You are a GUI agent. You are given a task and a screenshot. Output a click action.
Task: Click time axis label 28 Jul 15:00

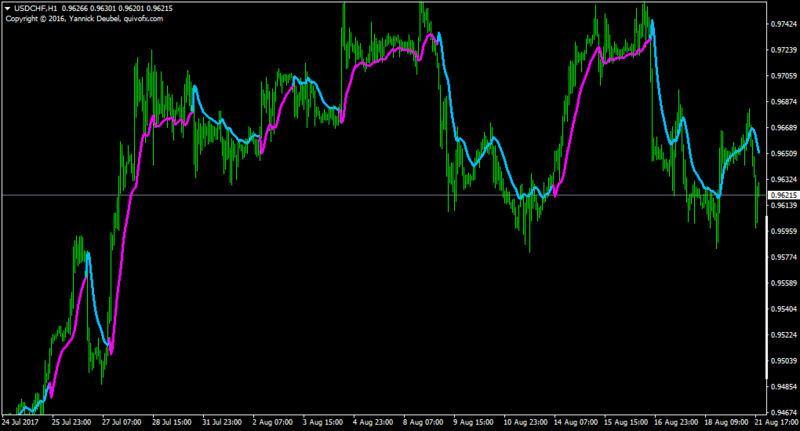coord(171,422)
